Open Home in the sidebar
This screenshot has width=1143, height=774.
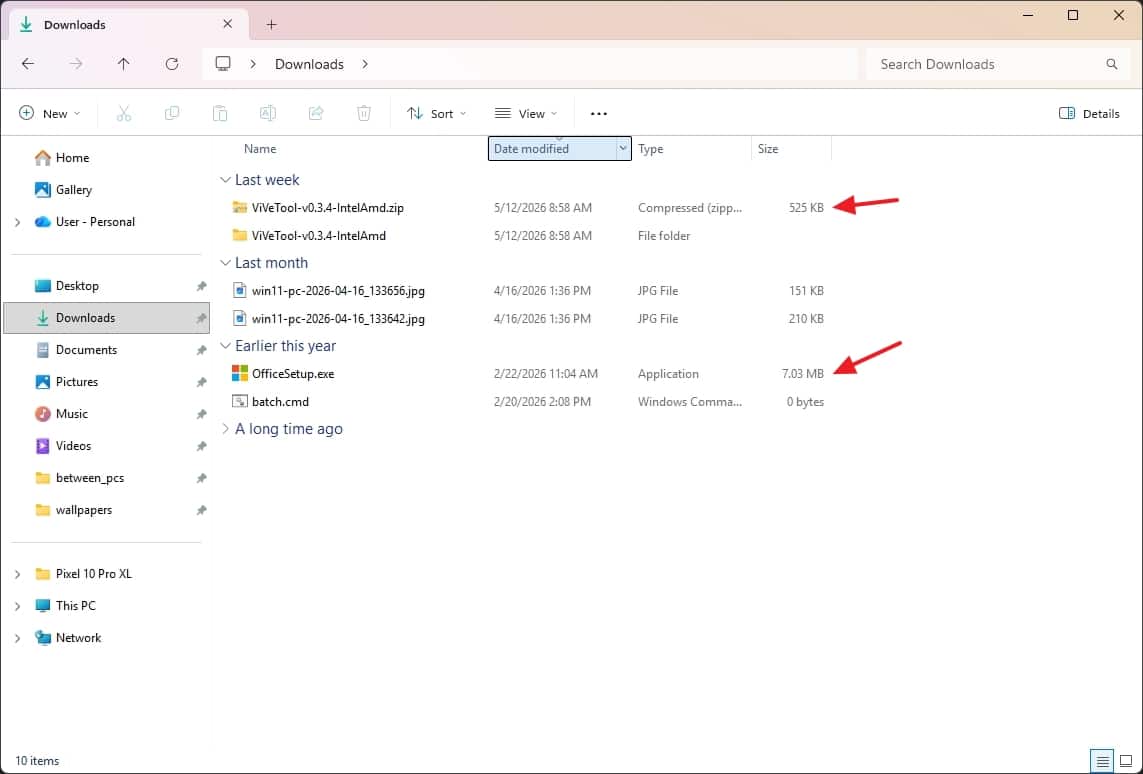pos(72,157)
